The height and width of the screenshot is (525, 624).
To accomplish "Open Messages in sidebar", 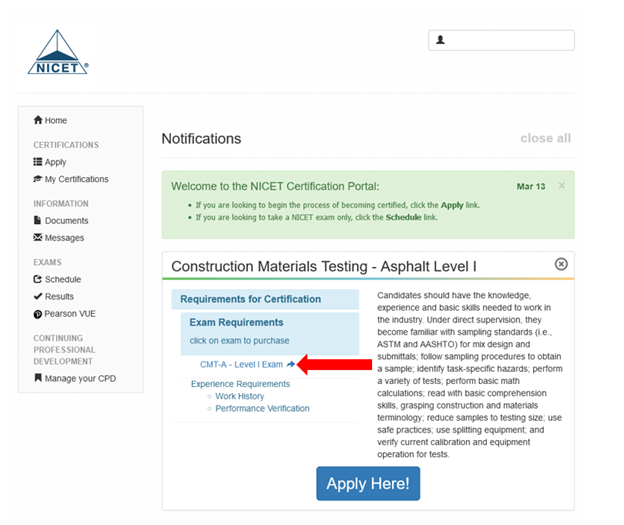I will pos(59,238).
